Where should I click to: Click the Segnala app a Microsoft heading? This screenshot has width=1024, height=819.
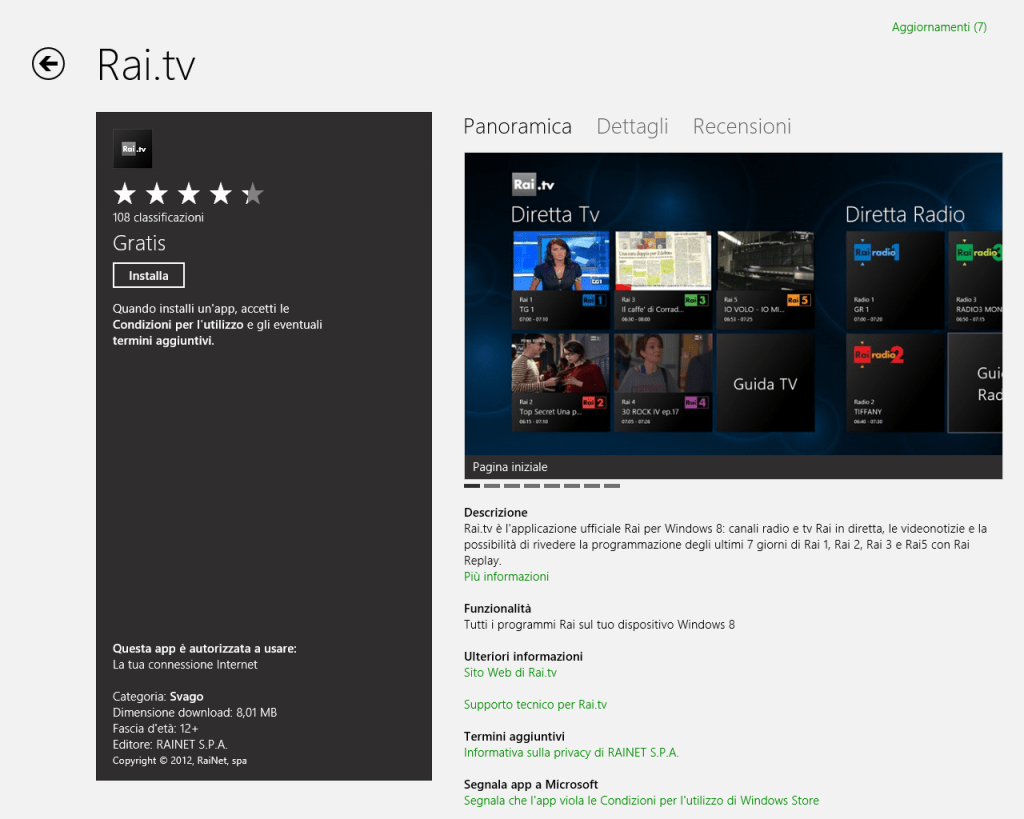(x=531, y=784)
